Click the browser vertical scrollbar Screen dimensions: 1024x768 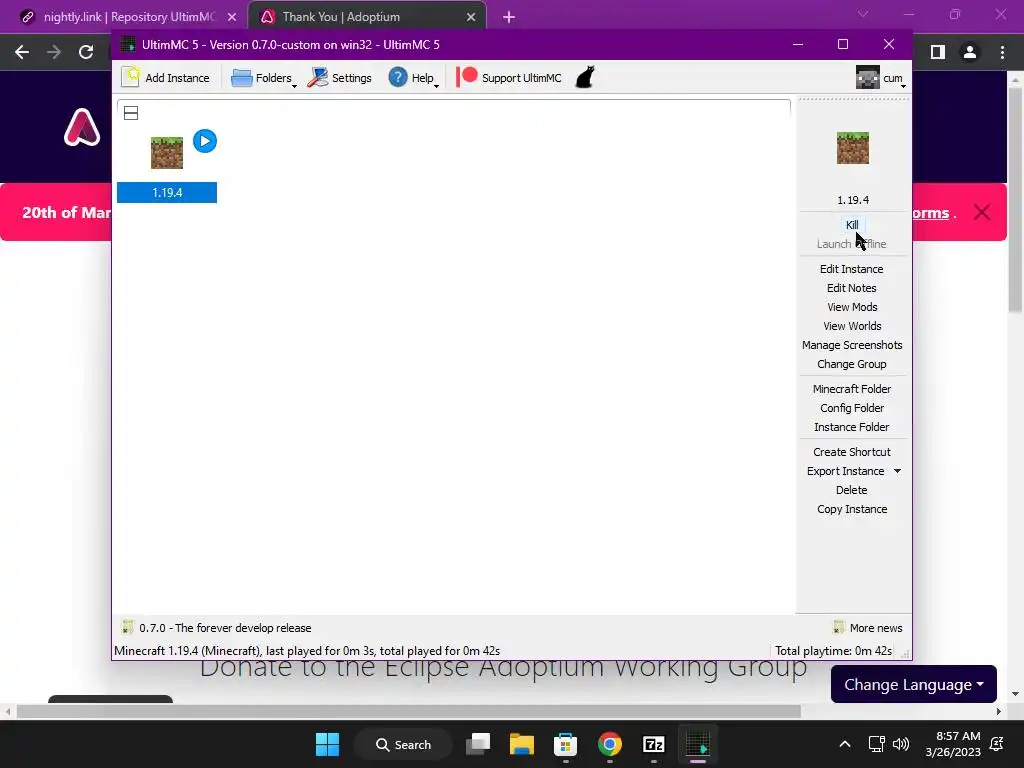(1015, 200)
